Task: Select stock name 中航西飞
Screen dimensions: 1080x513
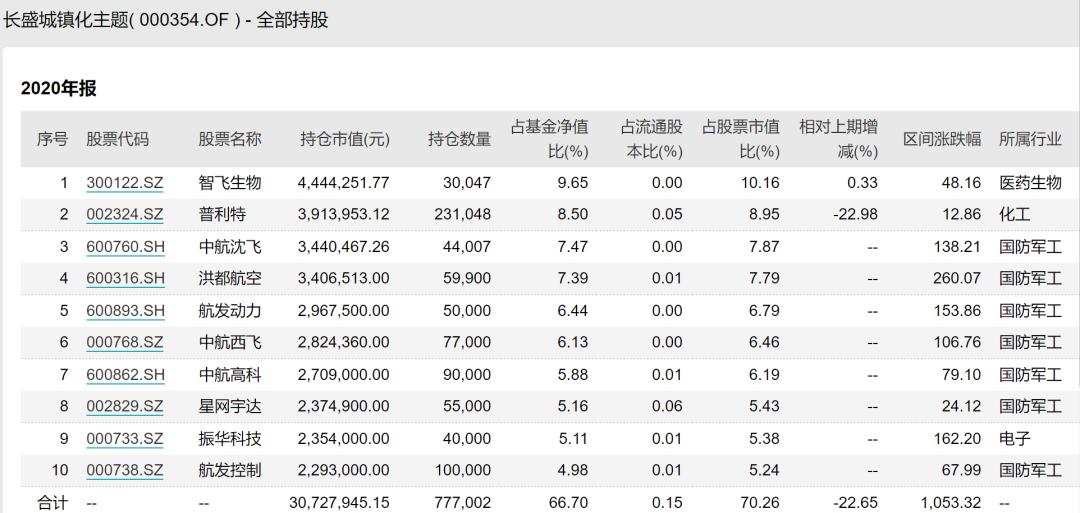Action: [230, 342]
